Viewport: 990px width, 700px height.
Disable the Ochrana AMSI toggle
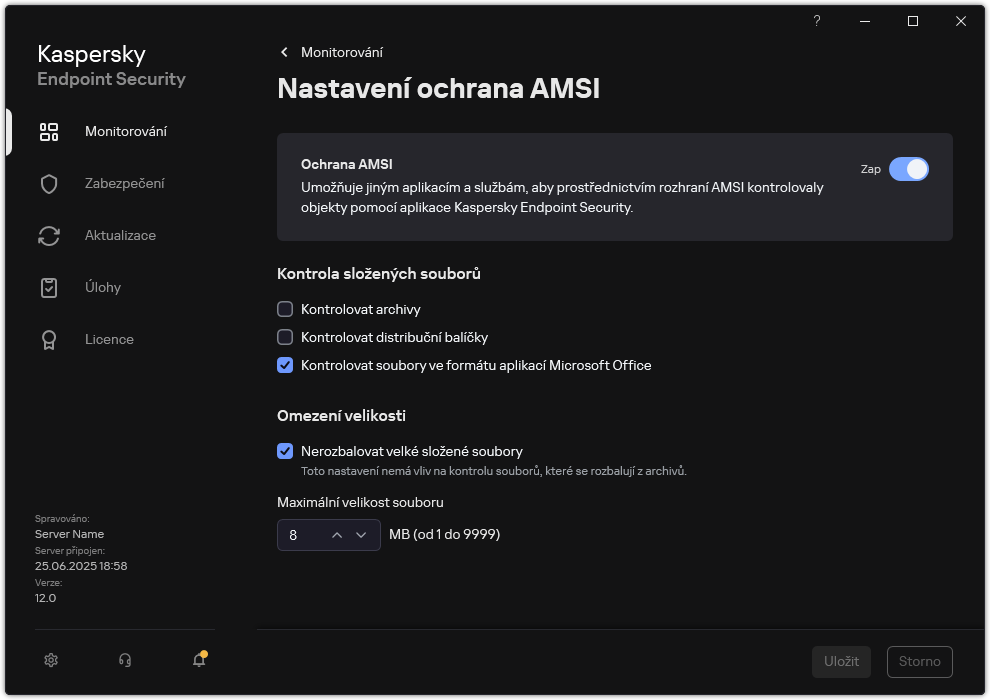click(910, 170)
